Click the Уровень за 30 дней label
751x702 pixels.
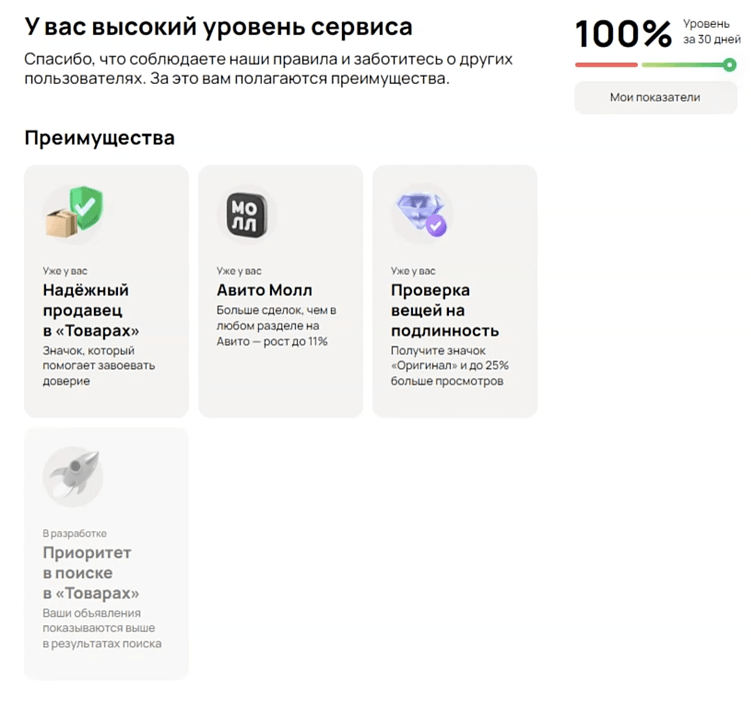coord(712,32)
